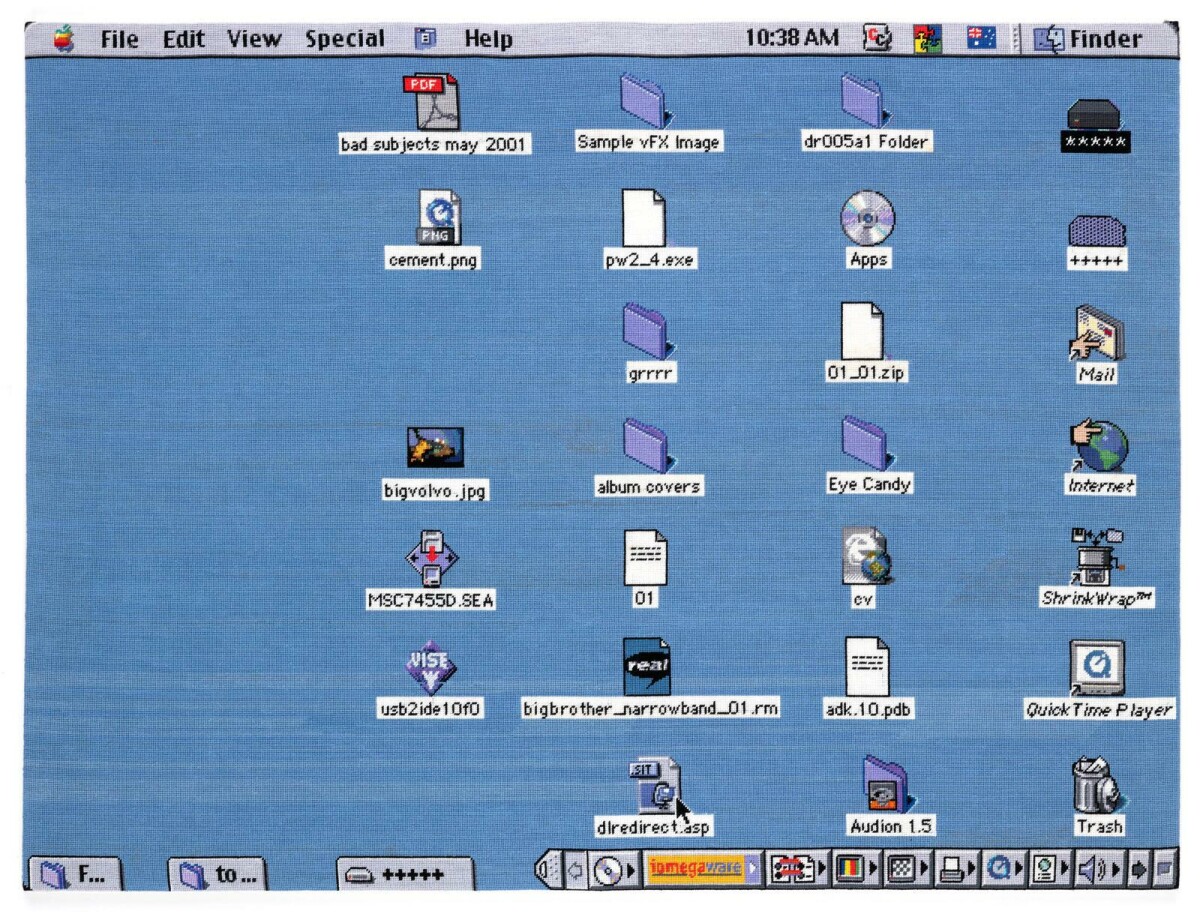Collapse the Control Strip using its left end tab
The height and width of the screenshot is (917, 1200).
click(x=547, y=870)
